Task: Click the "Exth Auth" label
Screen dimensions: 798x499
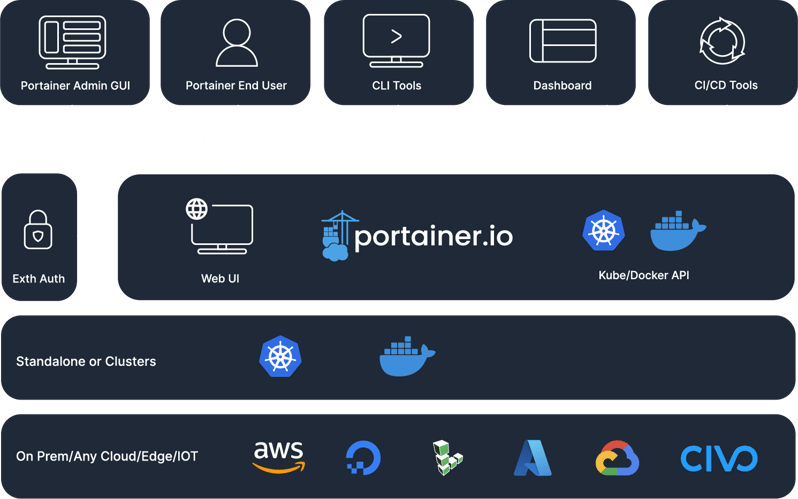Action: (x=39, y=279)
